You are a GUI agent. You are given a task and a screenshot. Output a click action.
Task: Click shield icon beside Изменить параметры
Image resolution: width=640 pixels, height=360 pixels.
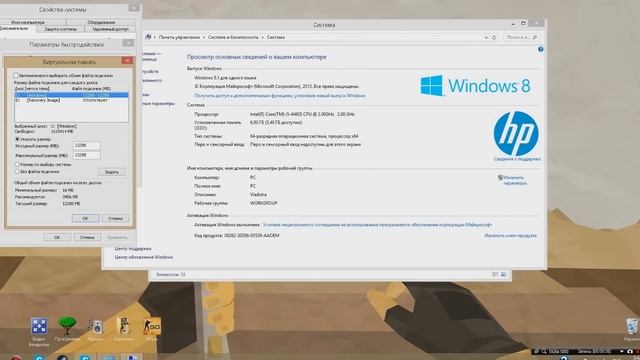(500, 178)
